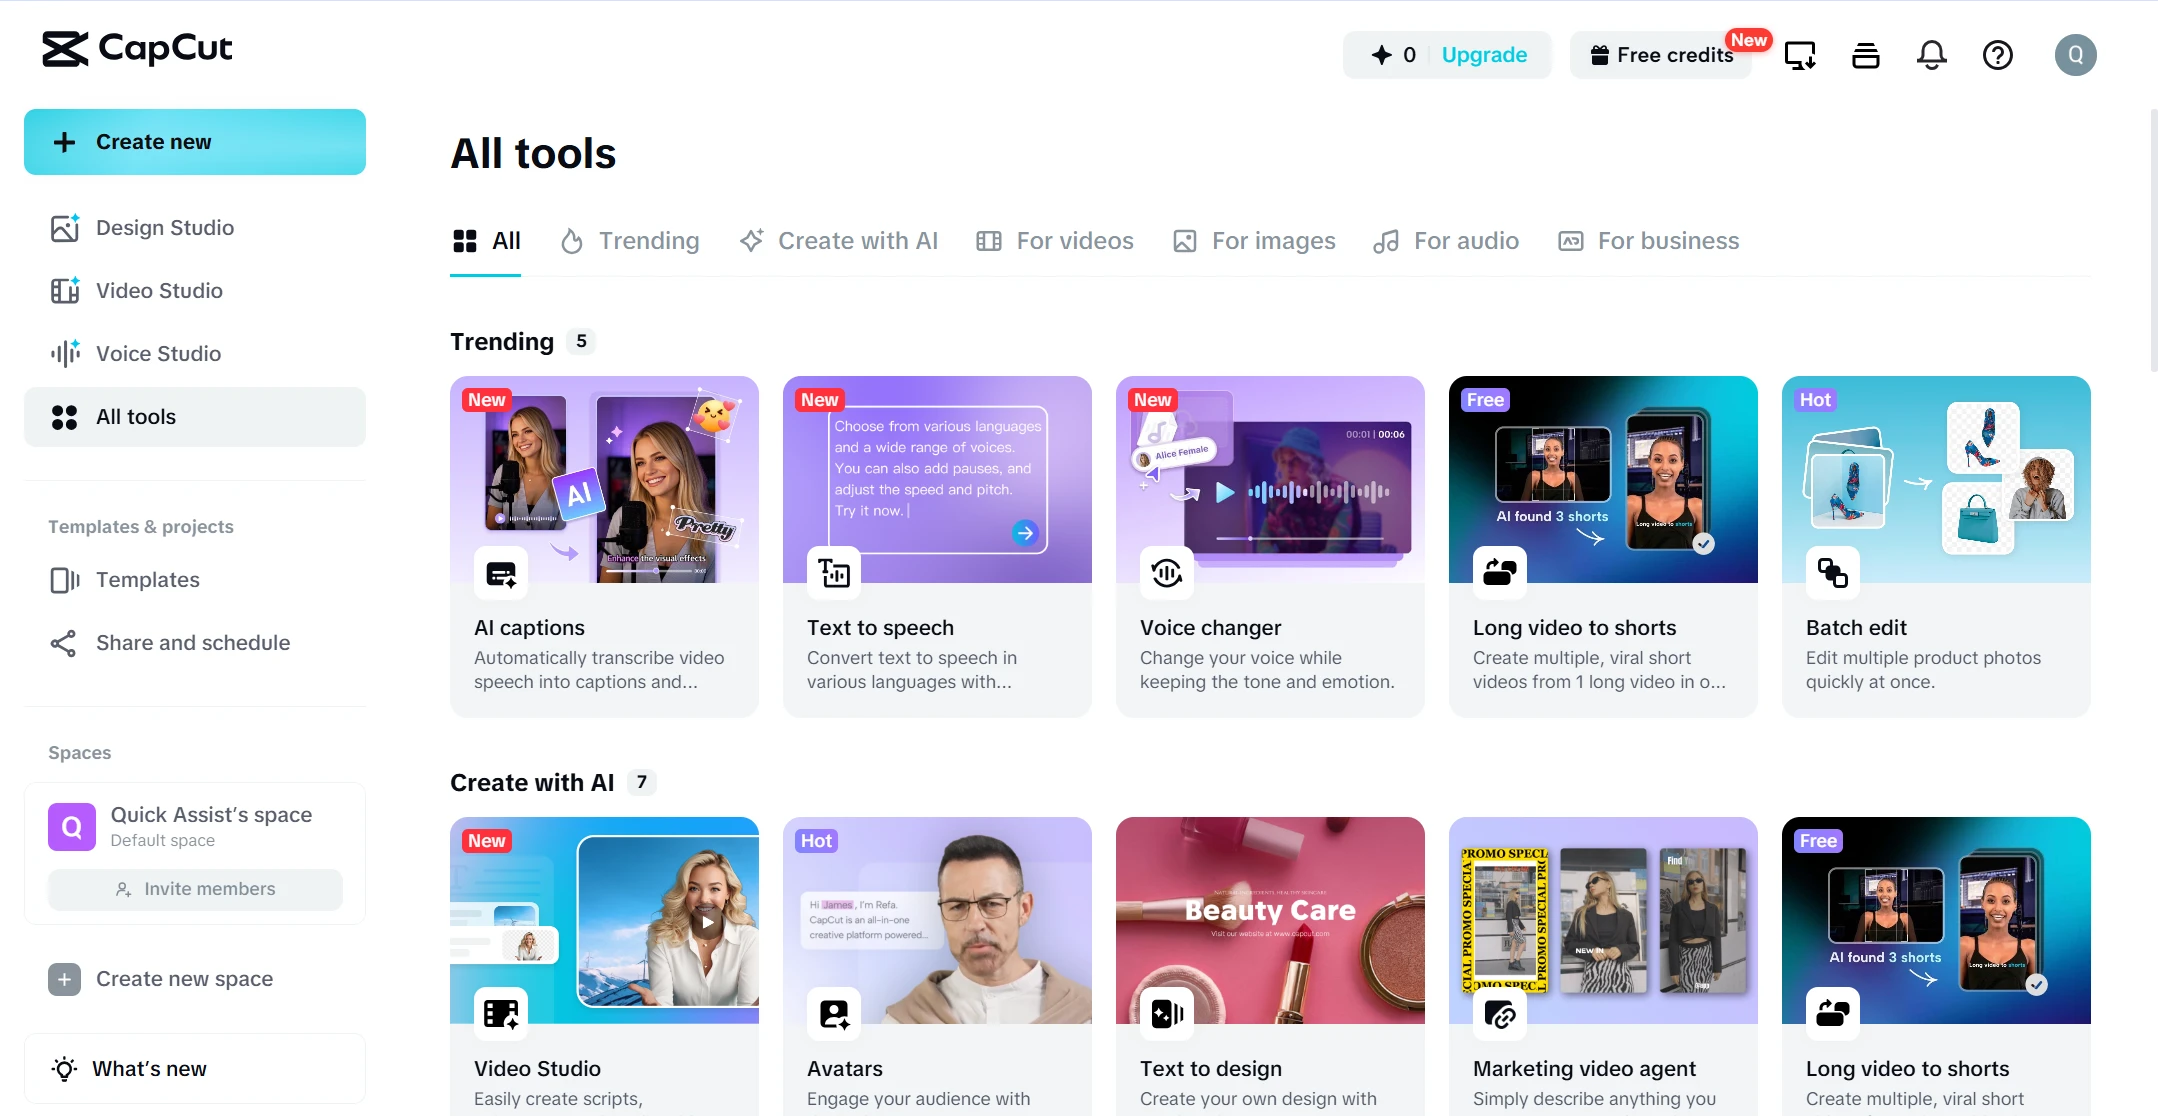The width and height of the screenshot is (2158, 1116).
Task: Click the 'Marketing video agent' title text
Action: click(x=1584, y=1069)
